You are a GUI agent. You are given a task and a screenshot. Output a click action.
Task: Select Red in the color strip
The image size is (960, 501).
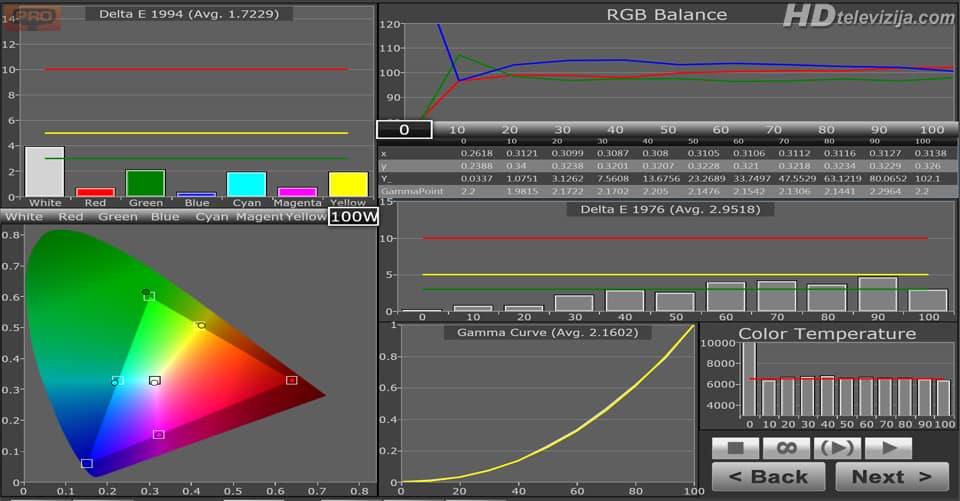tap(71, 216)
